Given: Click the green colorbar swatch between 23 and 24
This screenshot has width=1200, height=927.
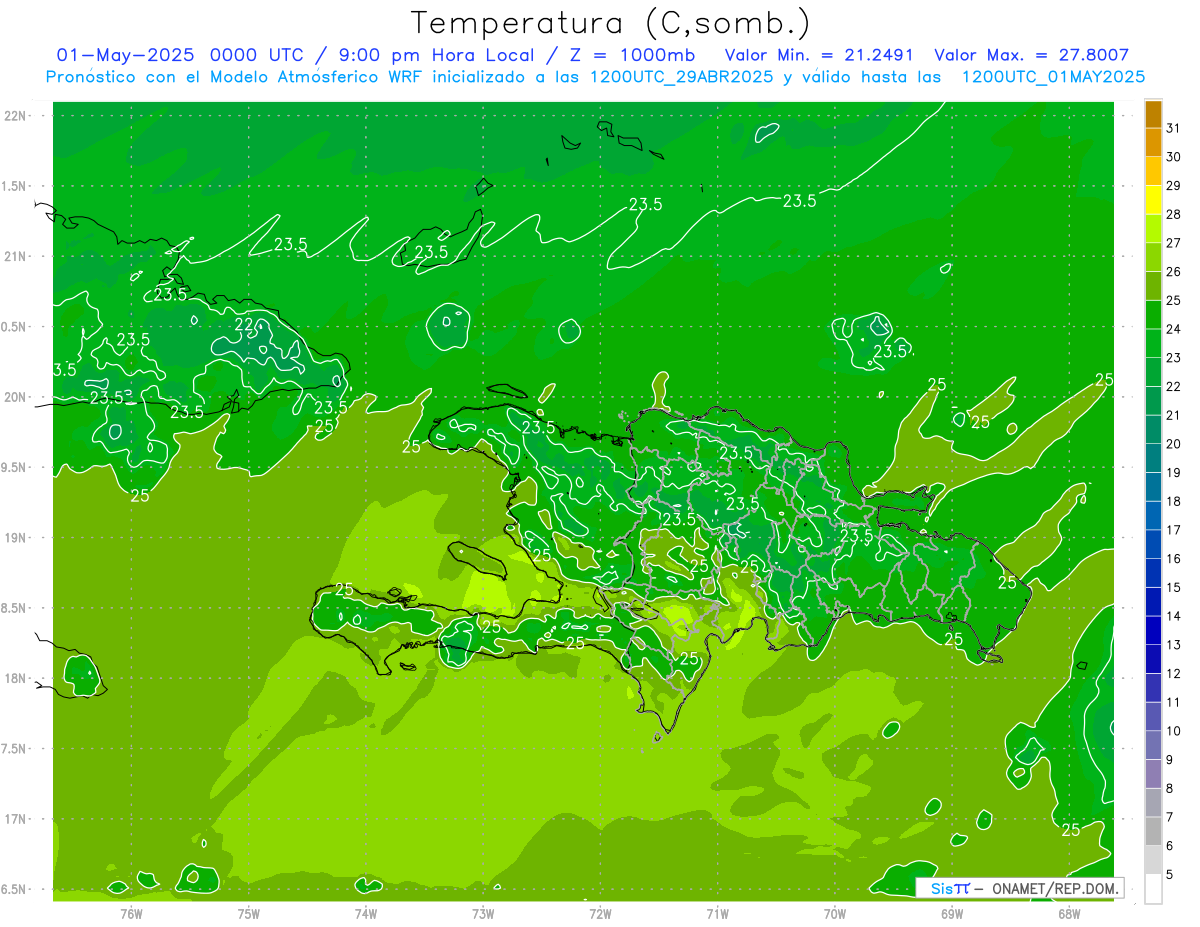Looking at the screenshot, I should point(1153,343).
